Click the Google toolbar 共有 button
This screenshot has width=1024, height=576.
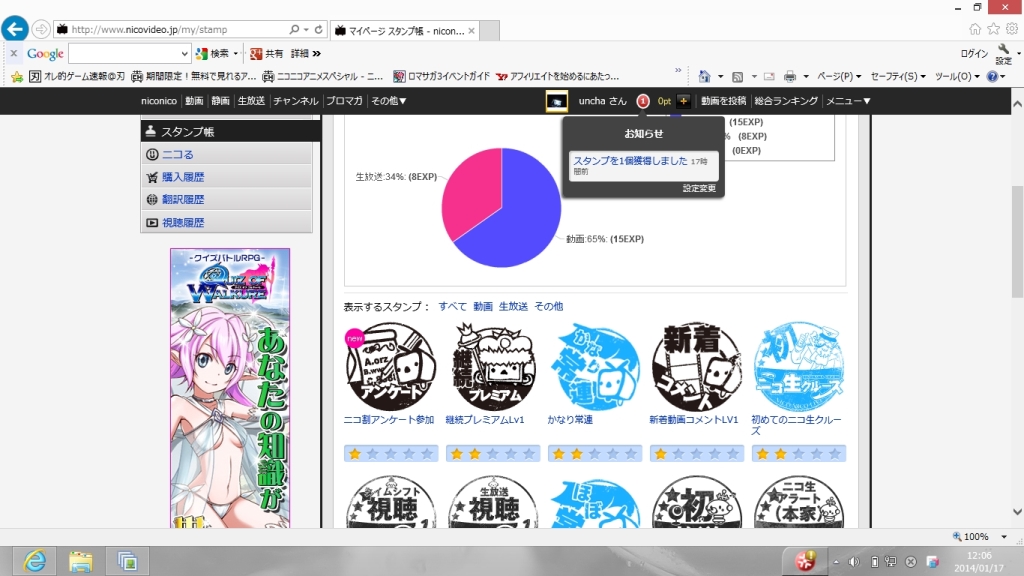click(267, 54)
